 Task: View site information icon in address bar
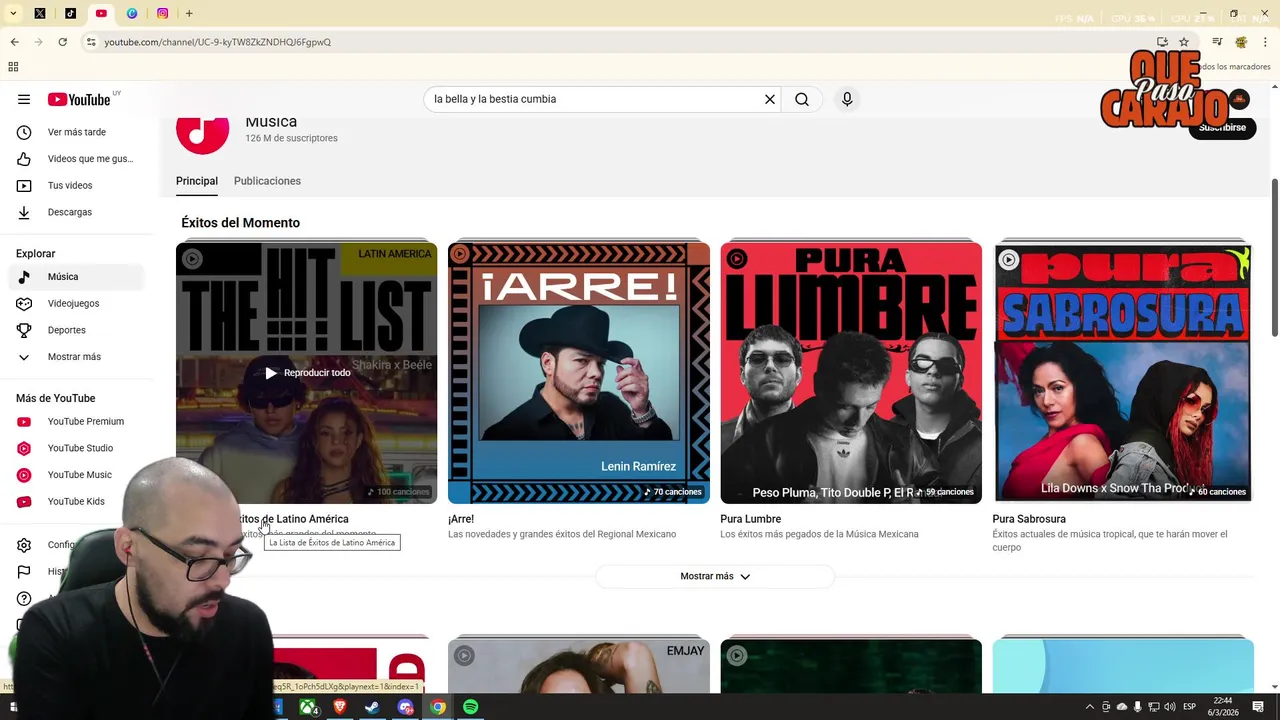coord(91,42)
